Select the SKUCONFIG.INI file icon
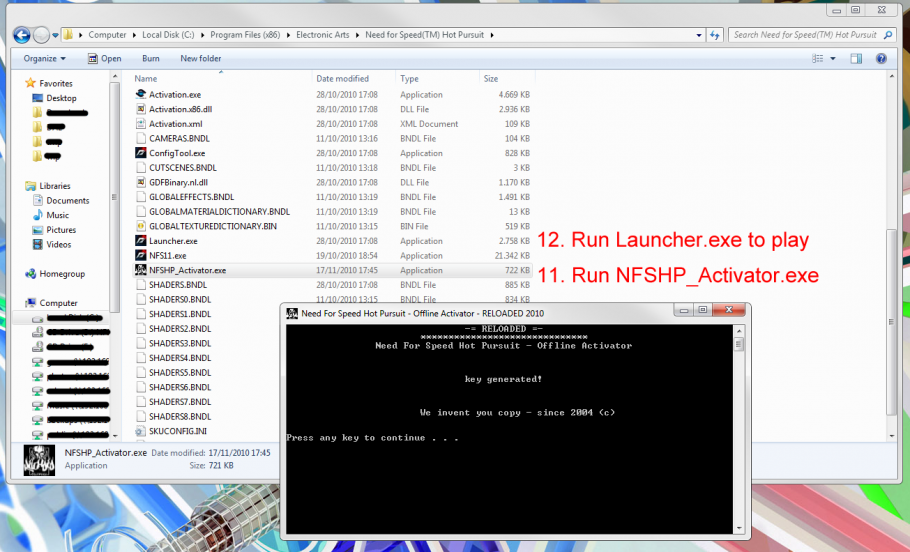910x552 pixels. [140, 431]
